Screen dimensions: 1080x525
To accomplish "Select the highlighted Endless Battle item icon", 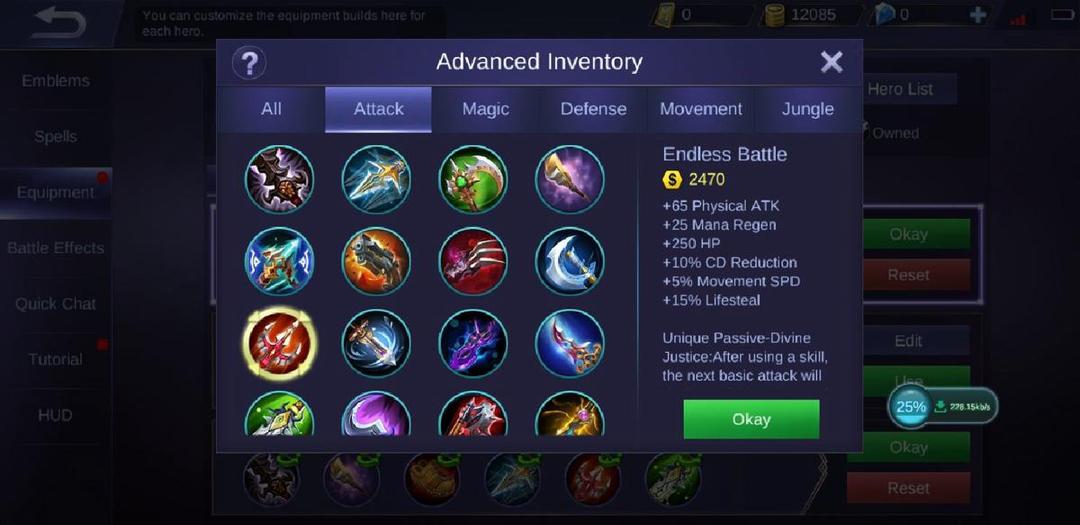I will coord(280,343).
